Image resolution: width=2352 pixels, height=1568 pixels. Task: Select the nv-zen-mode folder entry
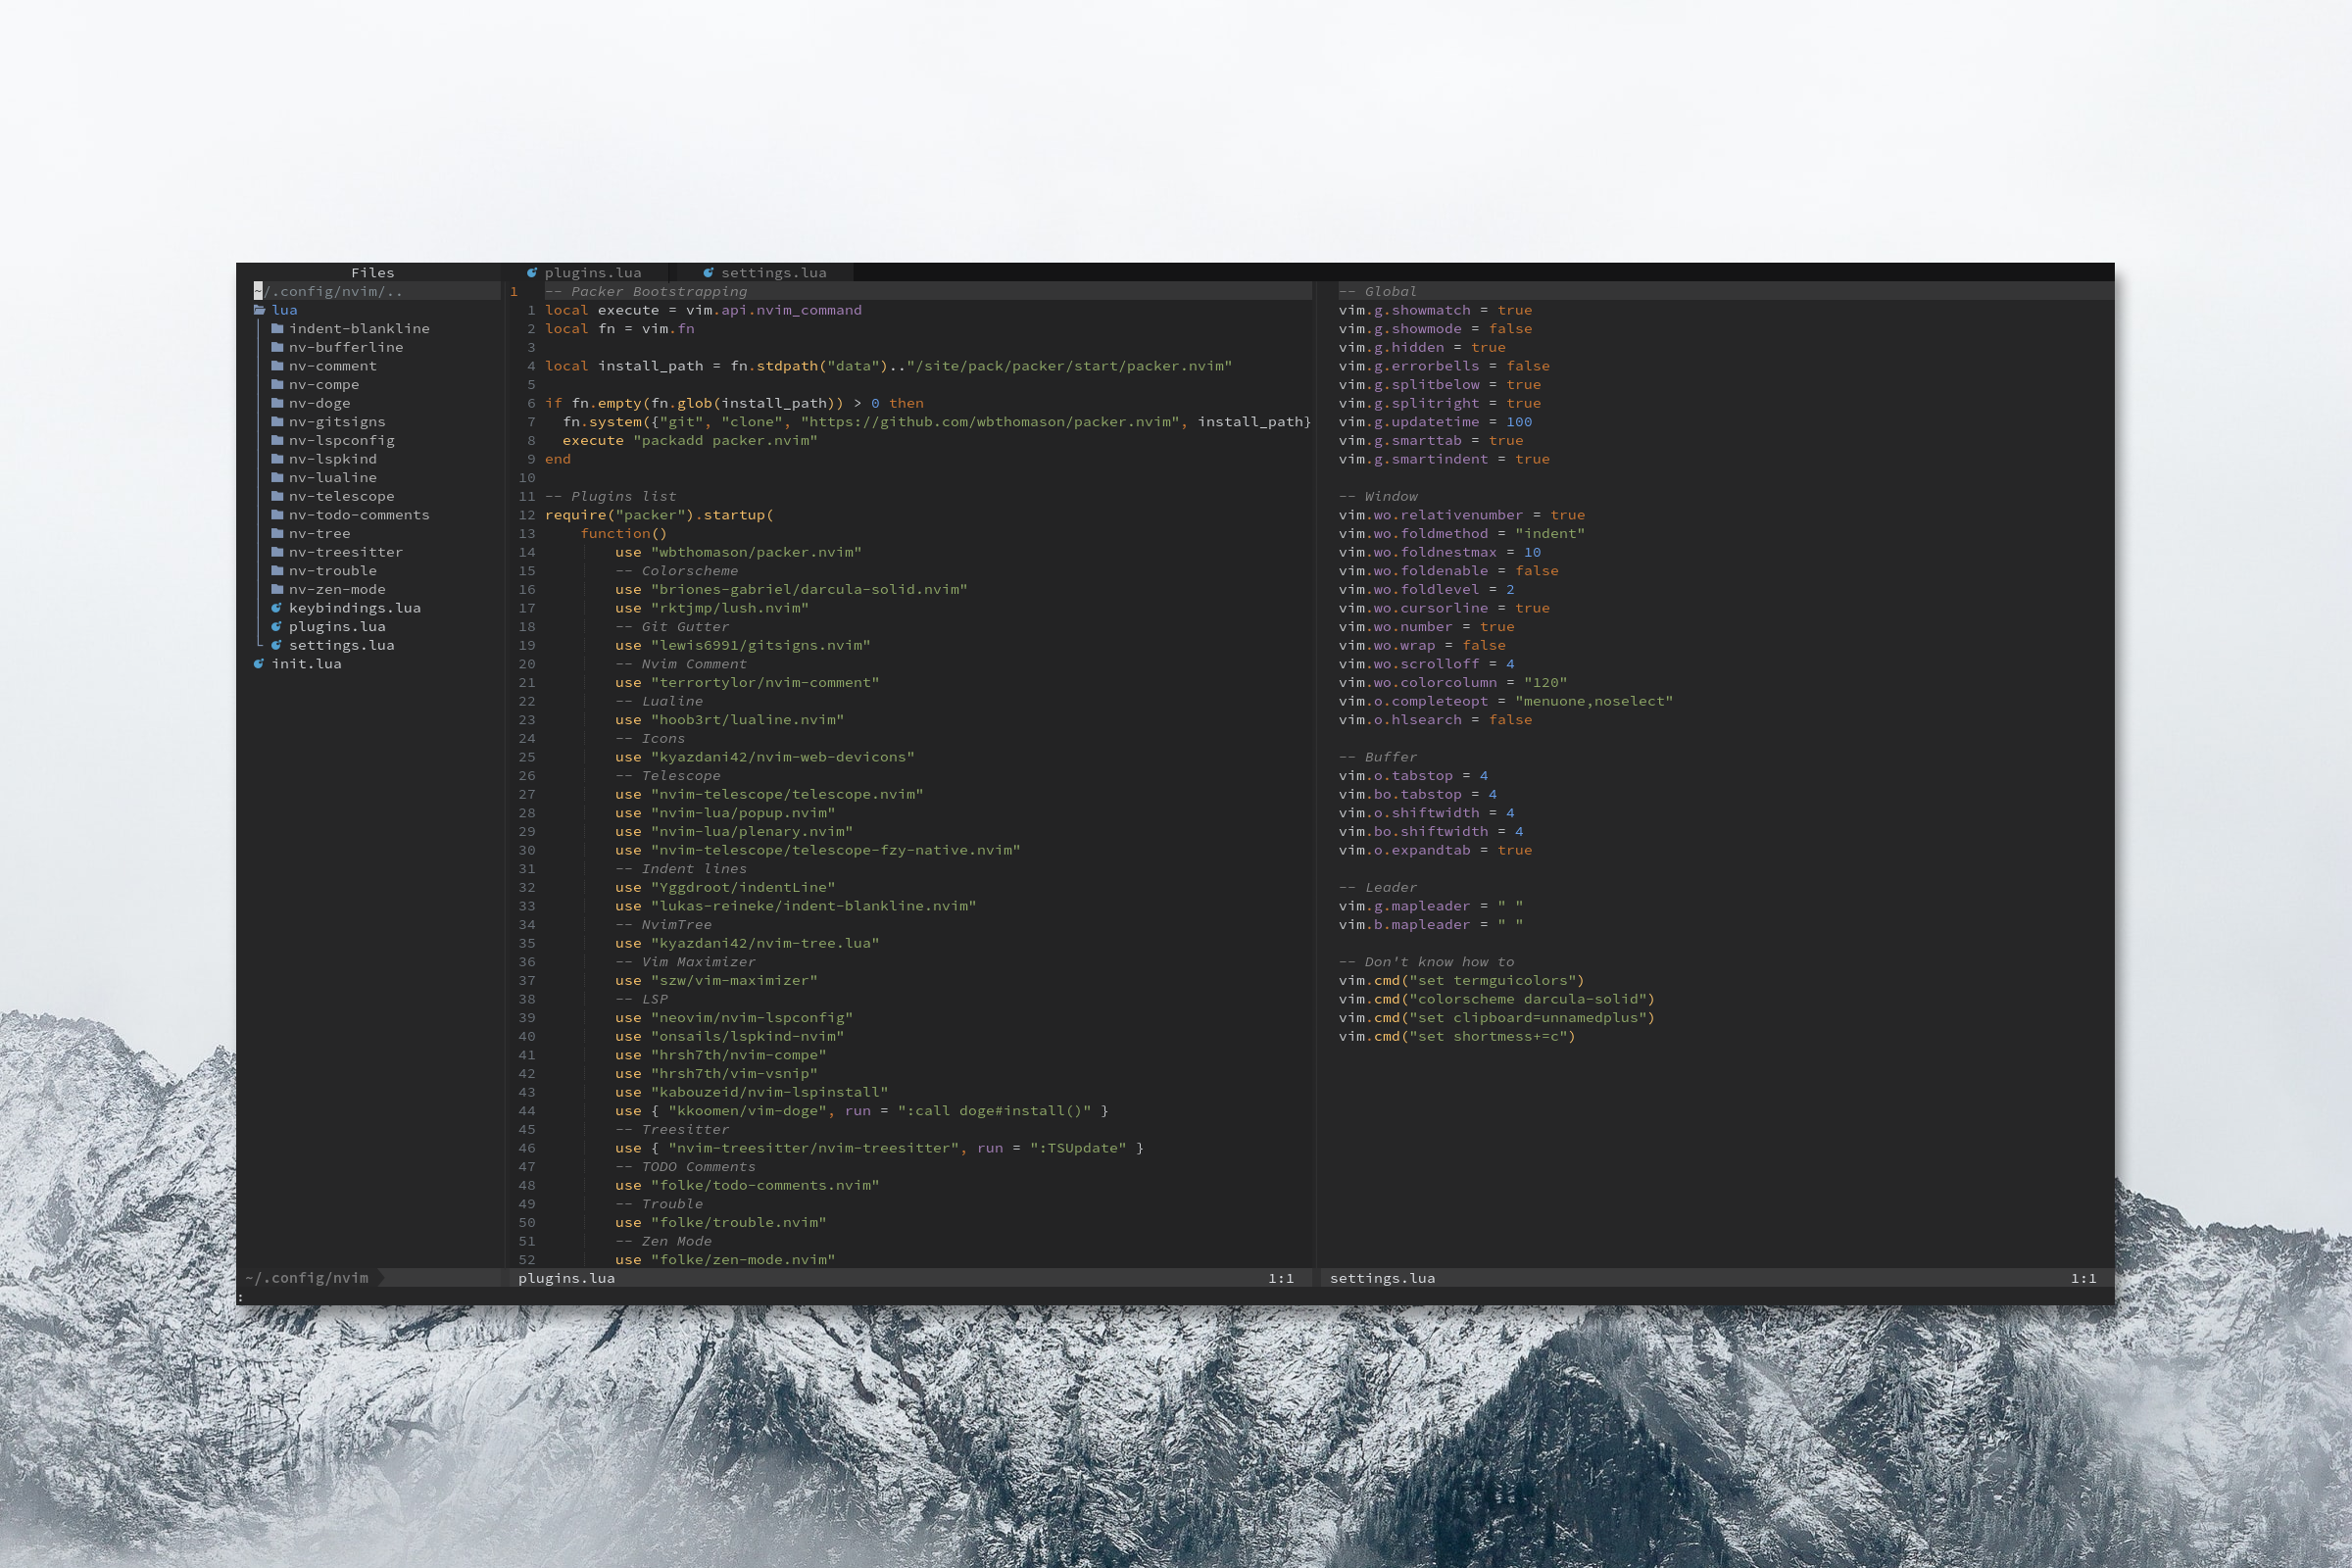[337, 590]
